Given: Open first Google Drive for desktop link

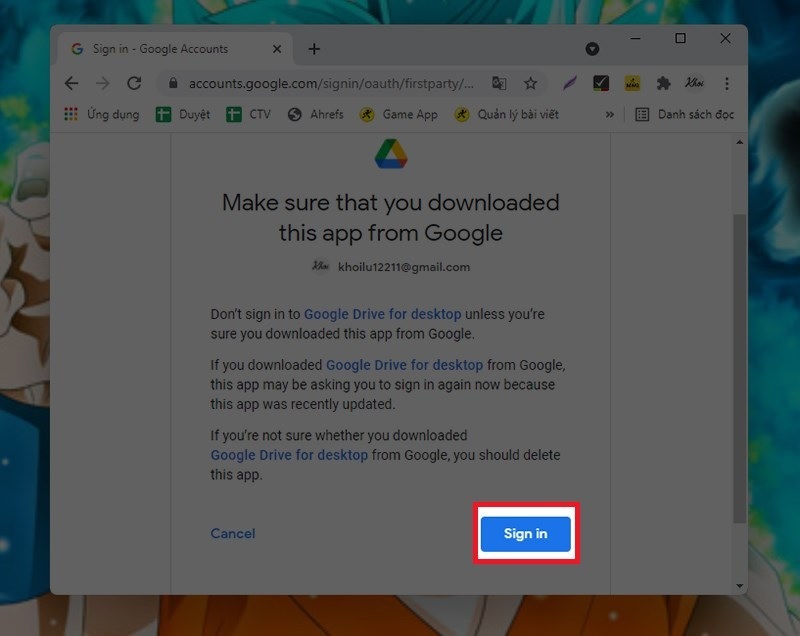Looking at the screenshot, I should [x=383, y=314].
